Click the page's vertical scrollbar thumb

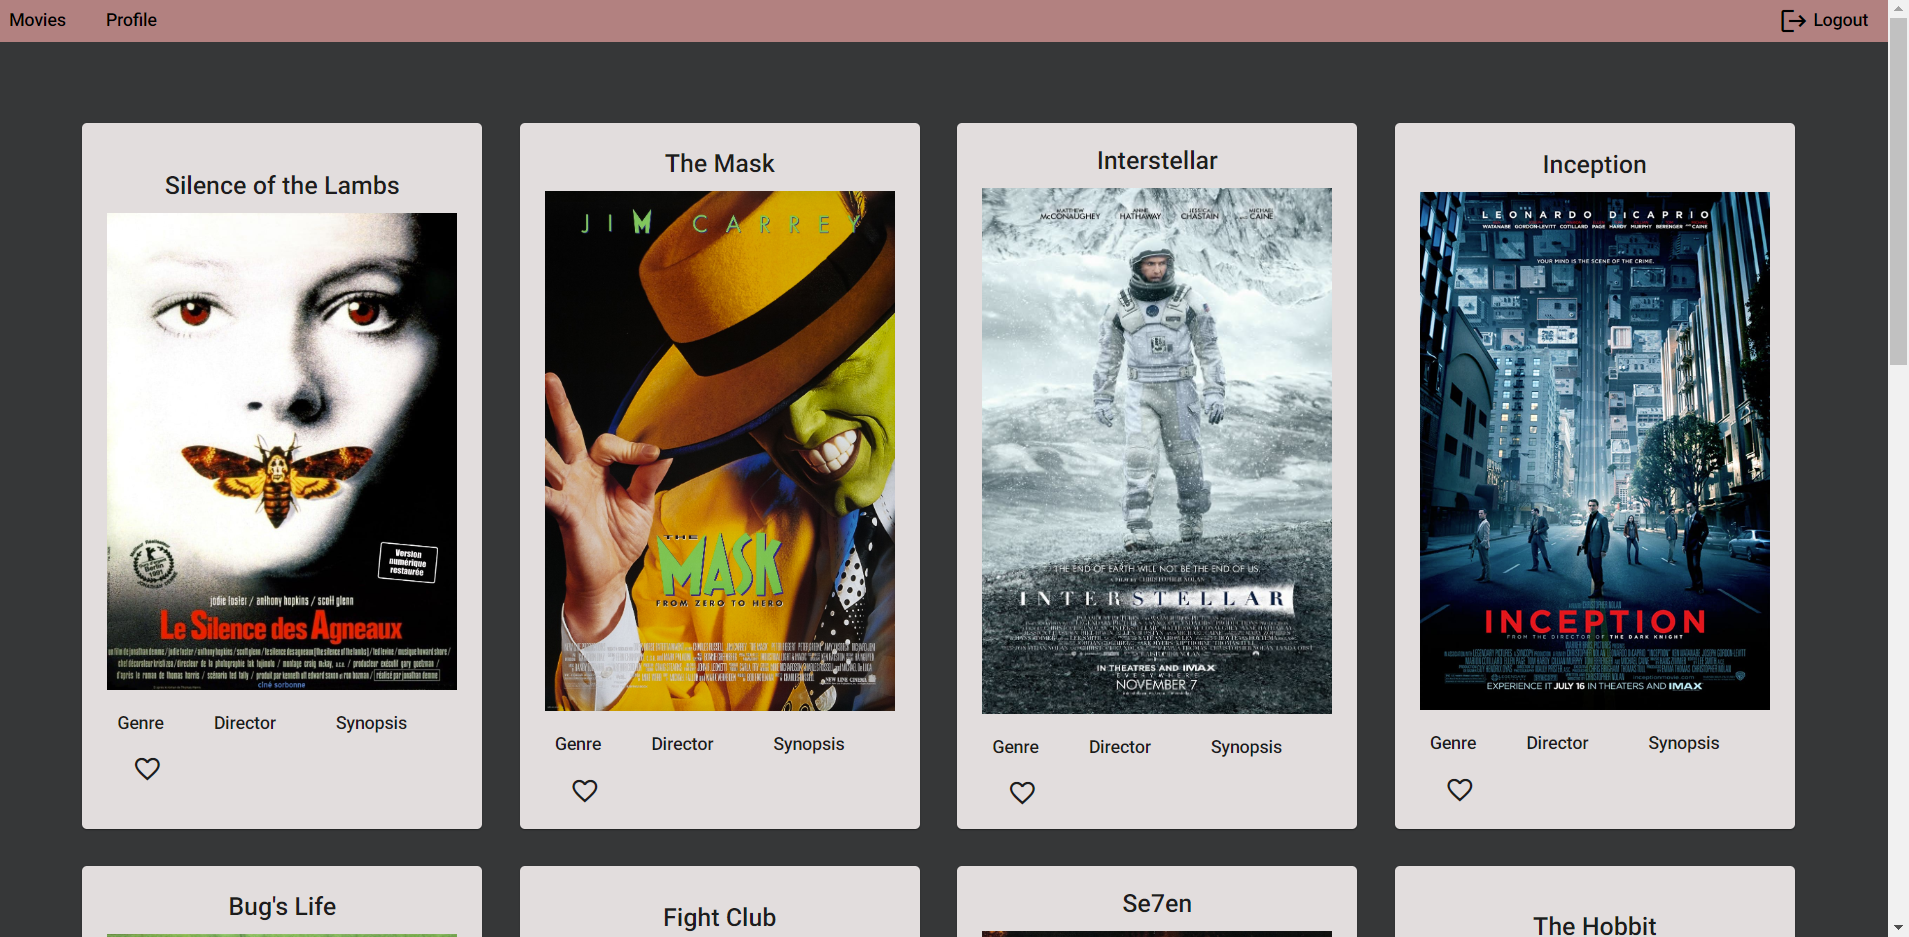[x=1899, y=190]
